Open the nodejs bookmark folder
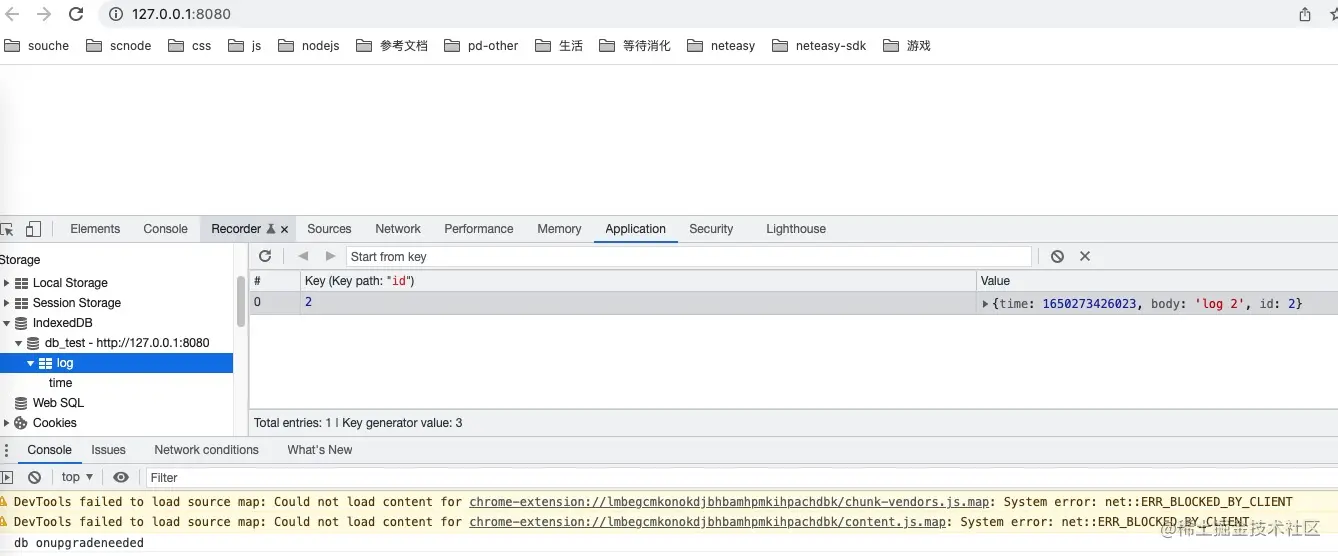 [309, 46]
